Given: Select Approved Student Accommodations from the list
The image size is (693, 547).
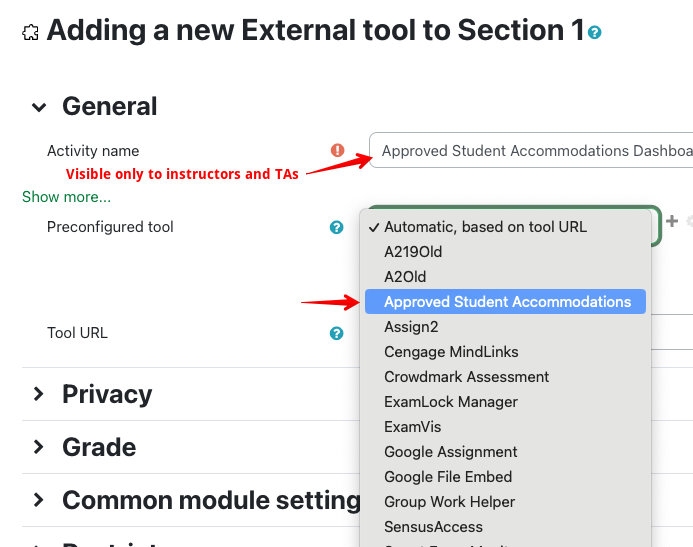Looking at the screenshot, I should pyautogui.click(x=507, y=302).
